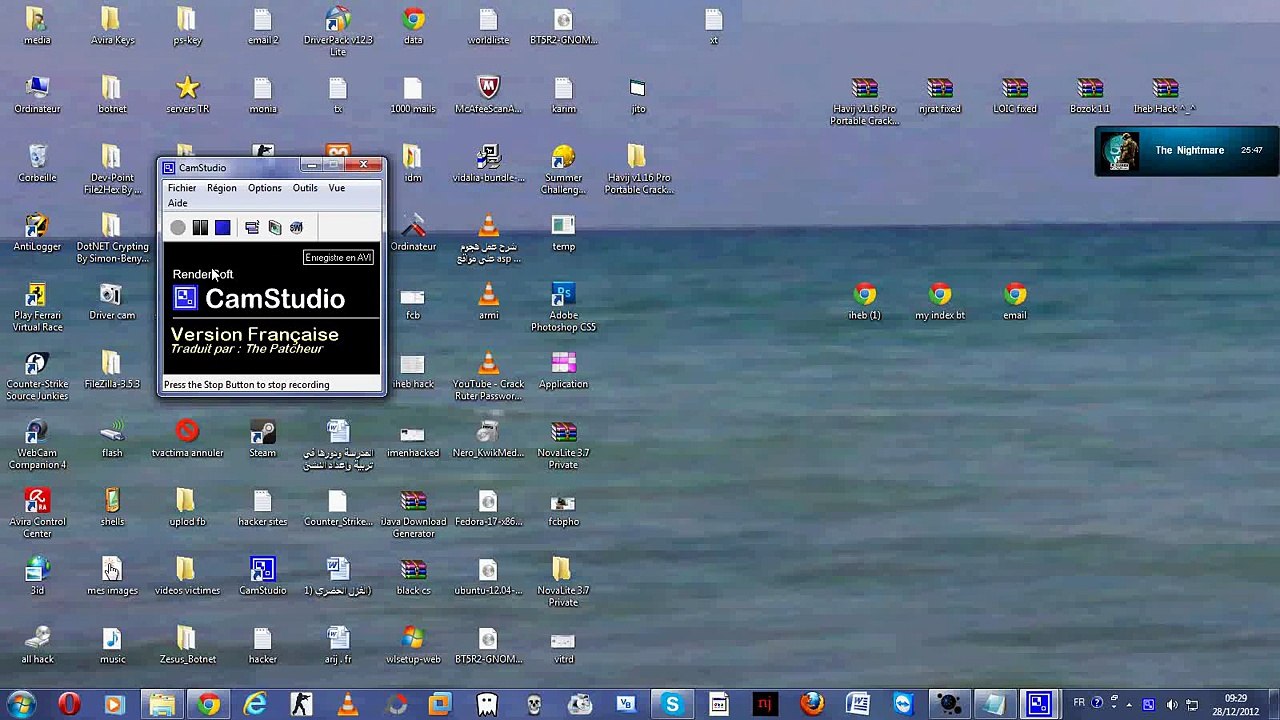Click the SWF producer toolbar icon

tap(296, 228)
